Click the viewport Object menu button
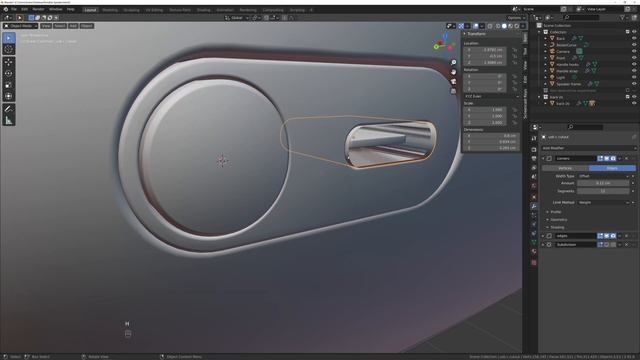Image resolution: width=640 pixels, height=360 pixels. point(87,26)
